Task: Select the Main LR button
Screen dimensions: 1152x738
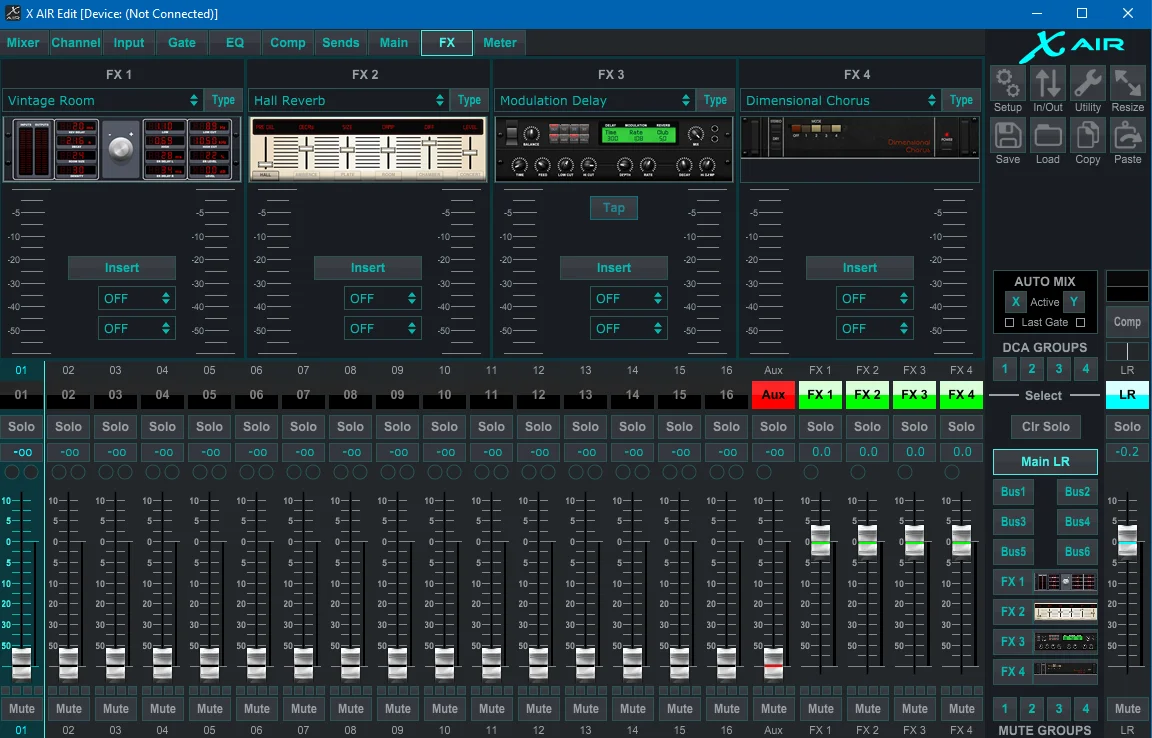Action: coord(1045,462)
